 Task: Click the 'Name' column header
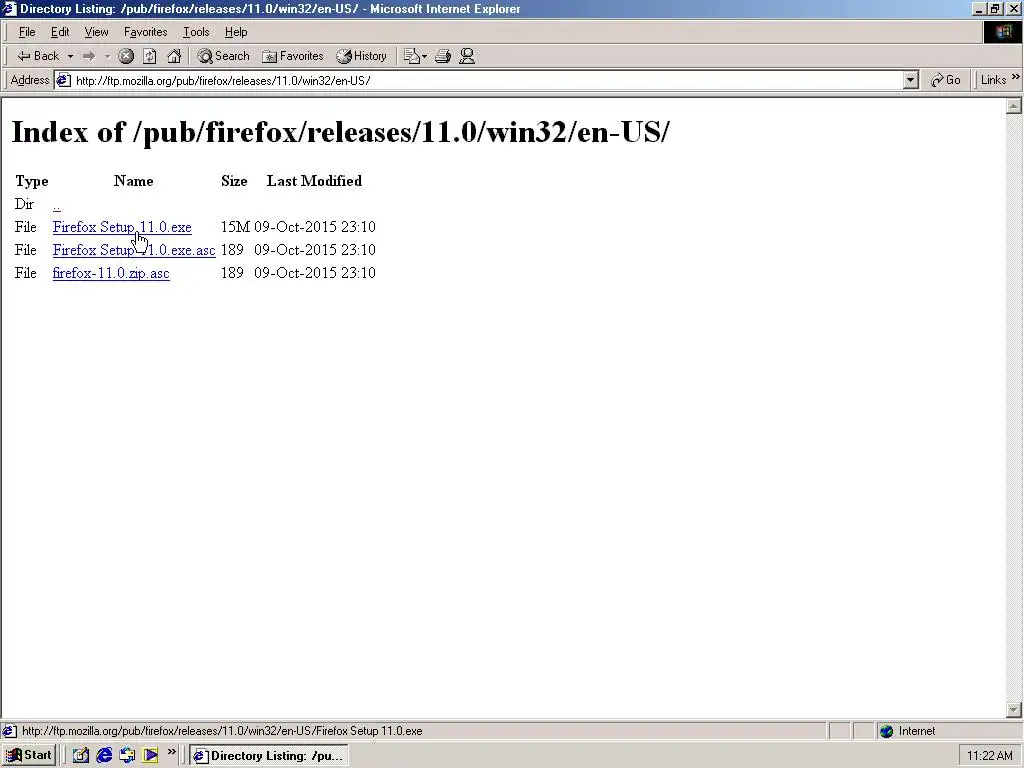(133, 181)
